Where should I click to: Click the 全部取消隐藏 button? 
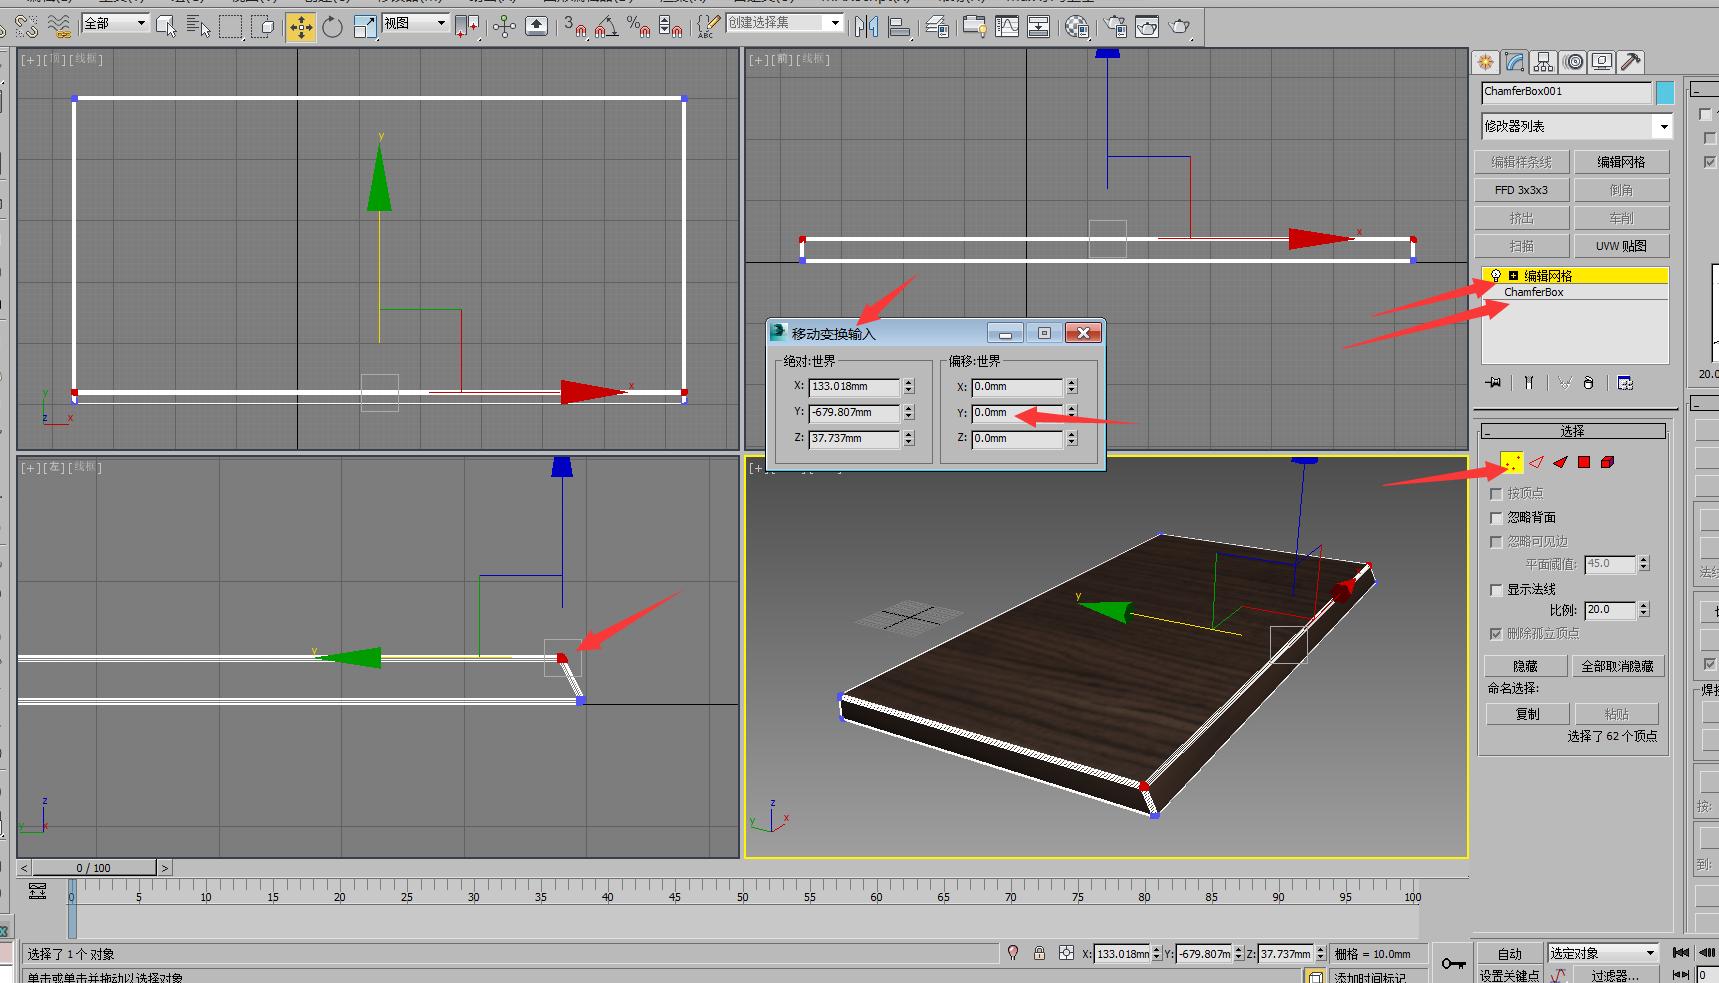[x=1616, y=666]
